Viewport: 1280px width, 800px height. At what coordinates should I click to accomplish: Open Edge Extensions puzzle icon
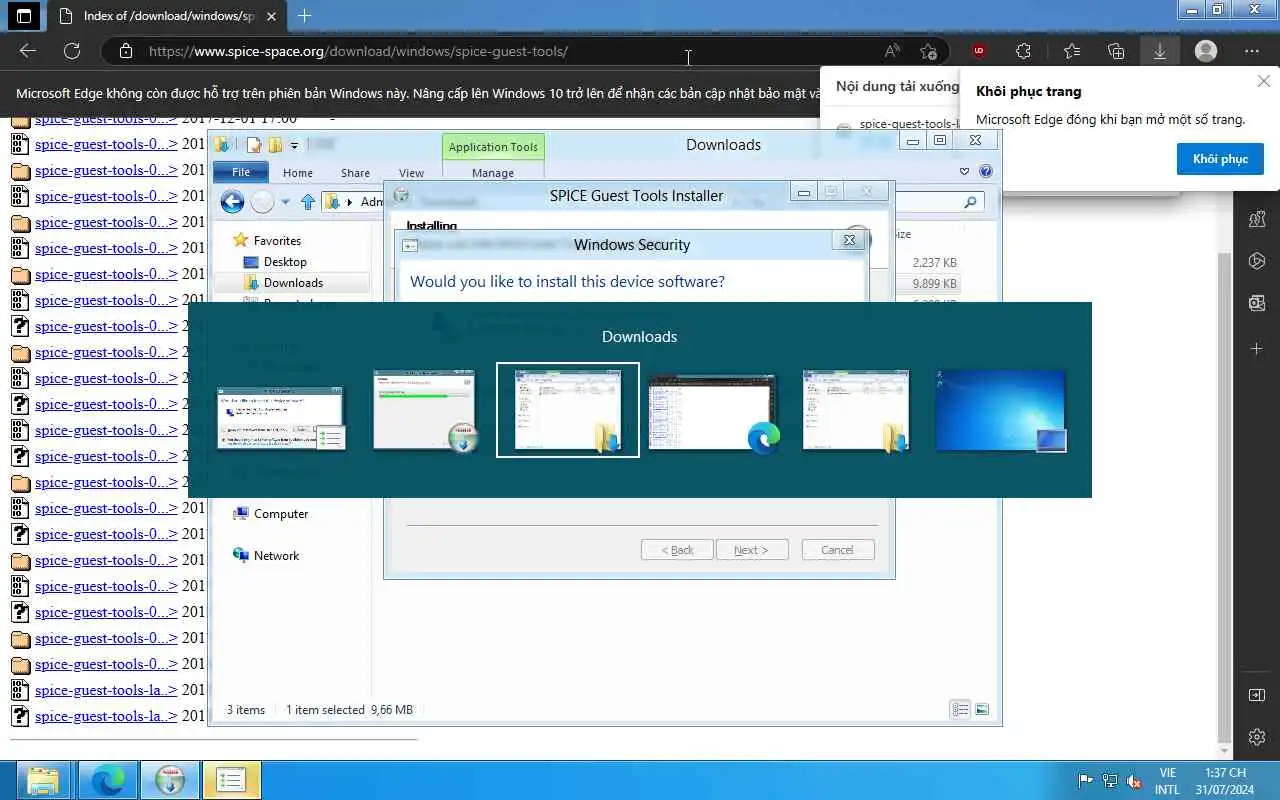[x=1023, y=51]
